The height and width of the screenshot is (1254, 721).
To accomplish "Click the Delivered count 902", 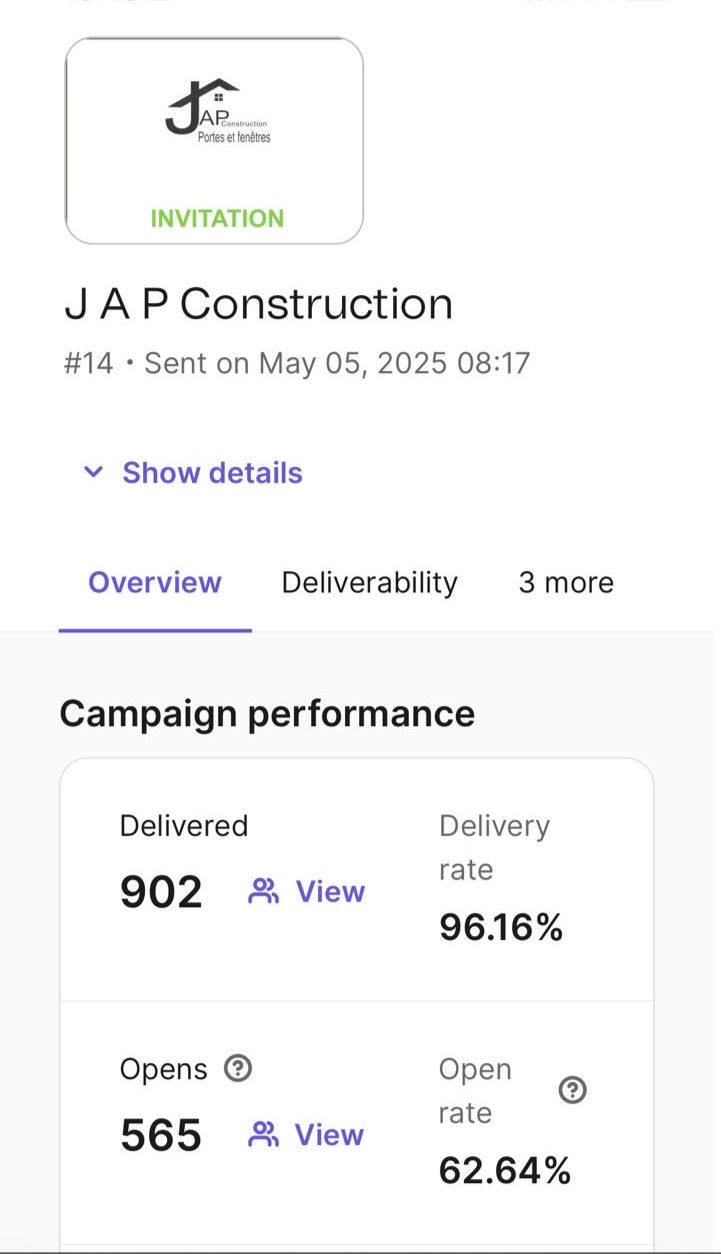I will pos(161,892).
